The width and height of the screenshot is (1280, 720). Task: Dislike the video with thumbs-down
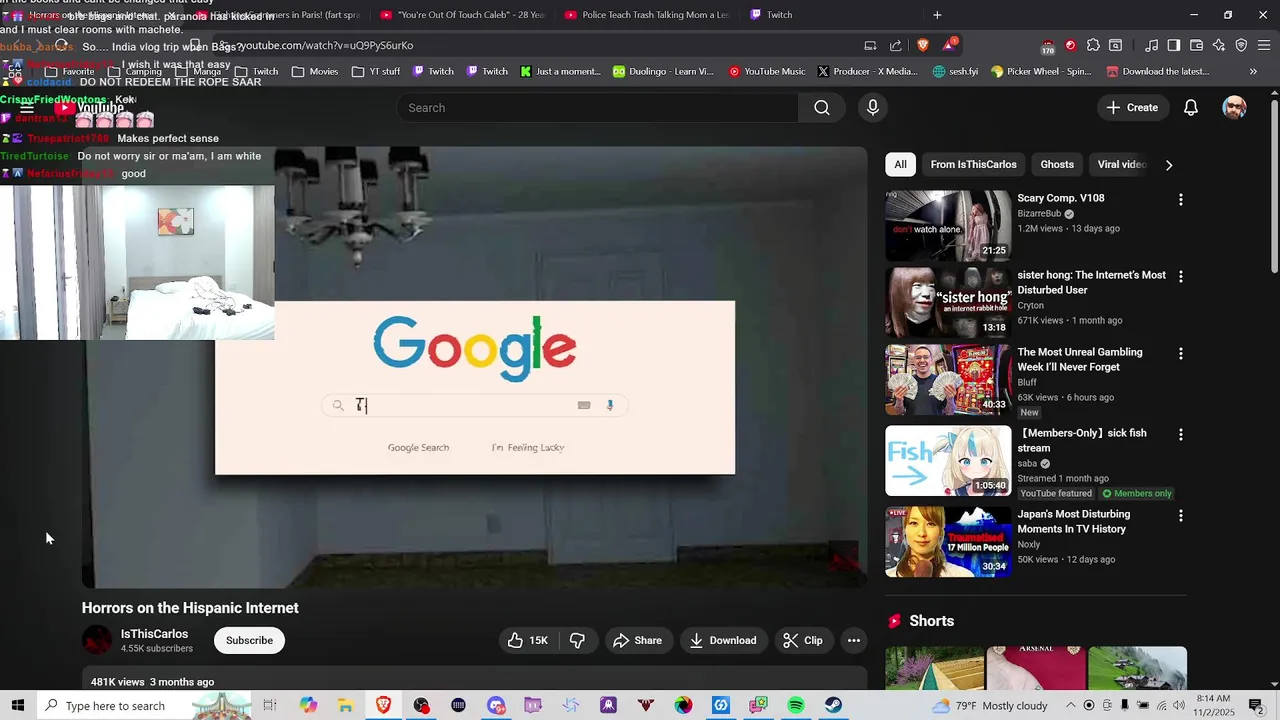[x=577, y=640]
